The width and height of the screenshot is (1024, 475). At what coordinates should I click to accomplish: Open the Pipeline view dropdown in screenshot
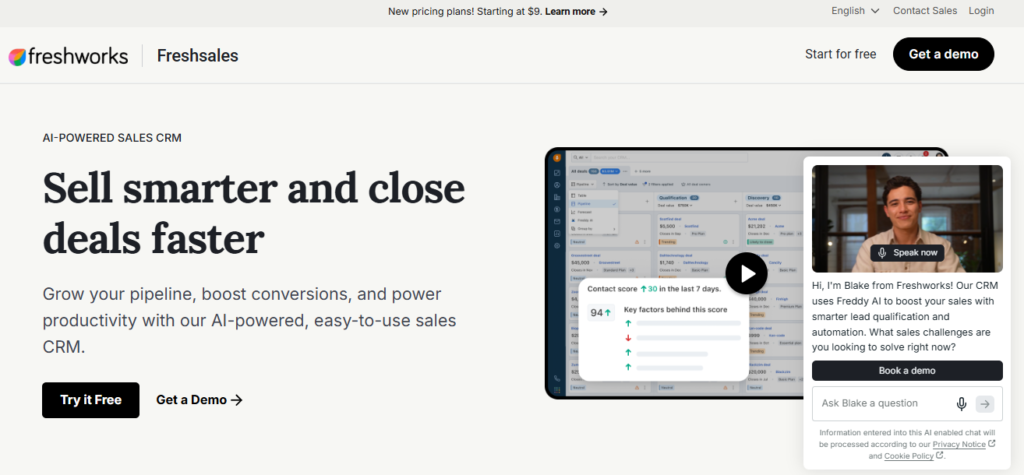pyautogui.click(x=583, y=185)
